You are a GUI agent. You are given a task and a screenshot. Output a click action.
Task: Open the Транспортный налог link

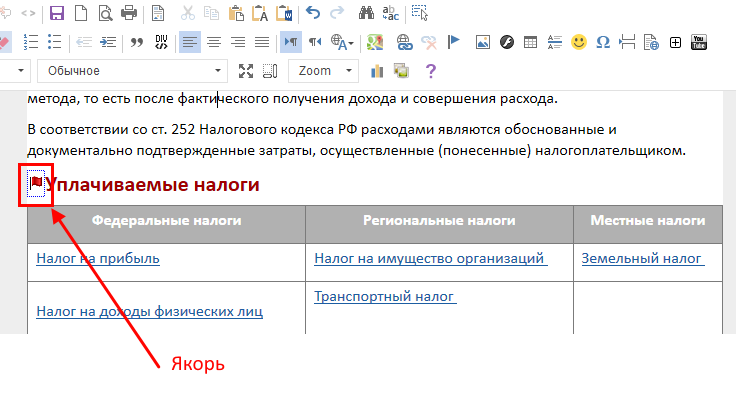385,296
